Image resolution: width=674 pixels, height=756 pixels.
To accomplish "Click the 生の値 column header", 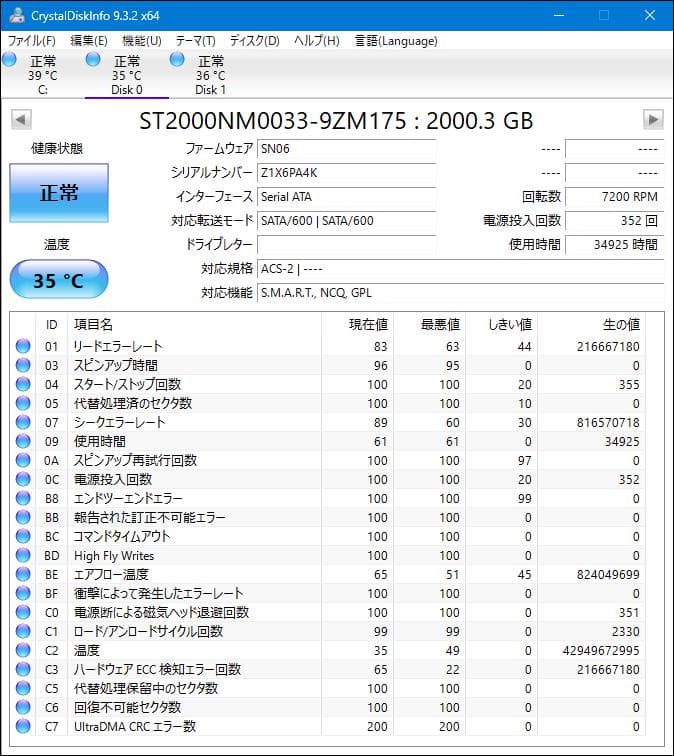I will tap(592, 324).
